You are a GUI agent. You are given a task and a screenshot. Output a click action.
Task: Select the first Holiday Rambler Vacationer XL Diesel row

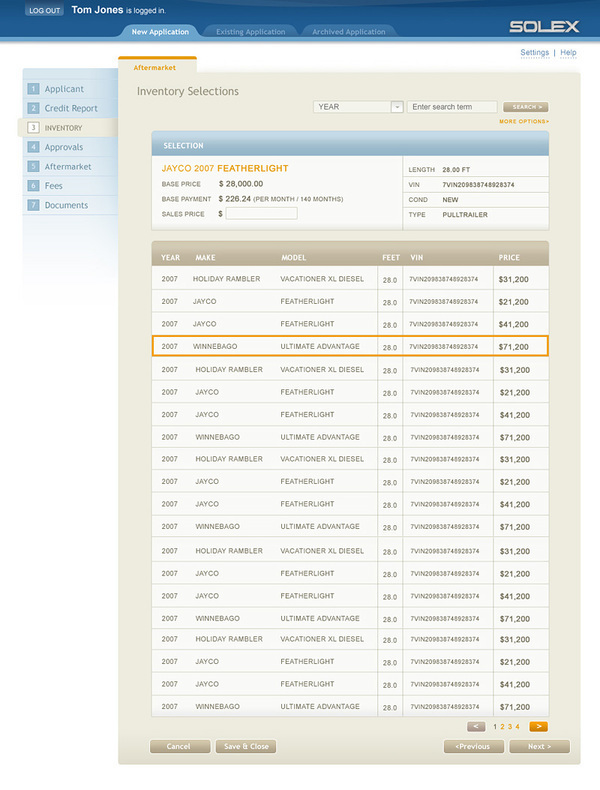[350, 279]
